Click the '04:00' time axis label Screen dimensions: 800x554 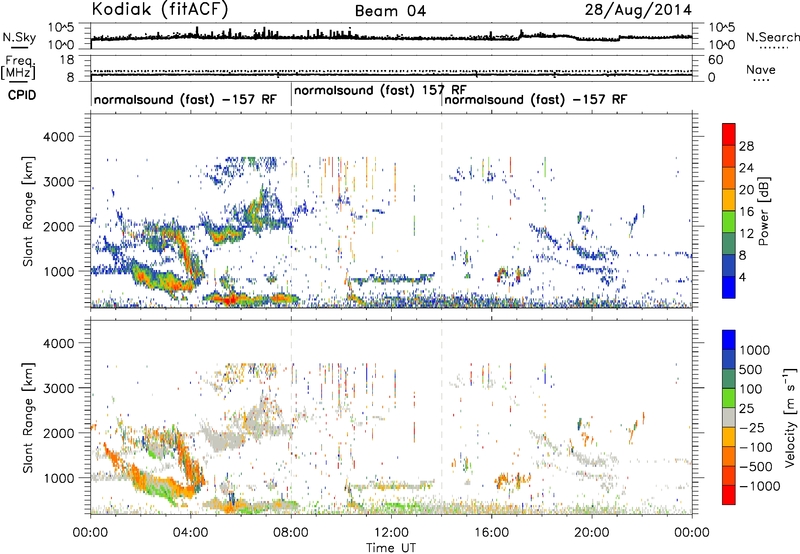point(190,533)
